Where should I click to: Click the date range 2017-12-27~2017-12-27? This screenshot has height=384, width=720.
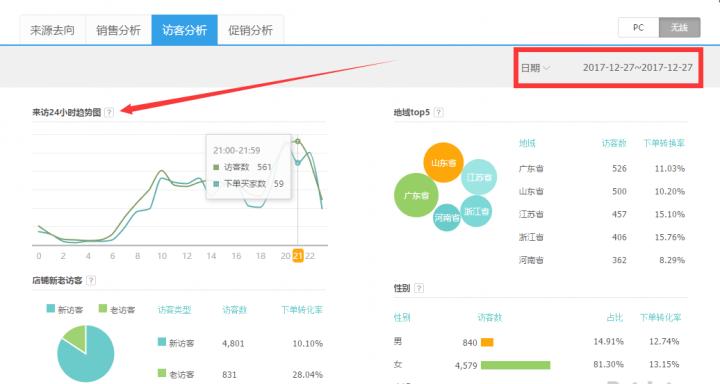(x=637, y=68)
